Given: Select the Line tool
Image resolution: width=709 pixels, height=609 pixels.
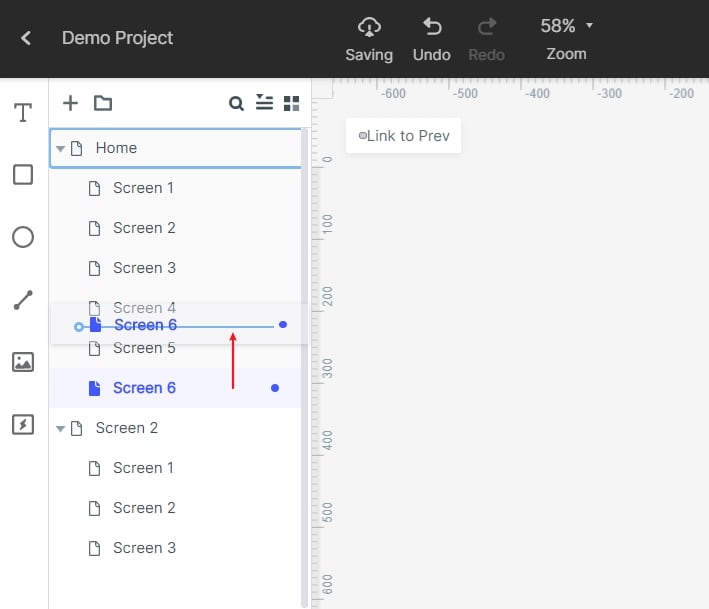Looking at the screenshot, I should (23, 300).
